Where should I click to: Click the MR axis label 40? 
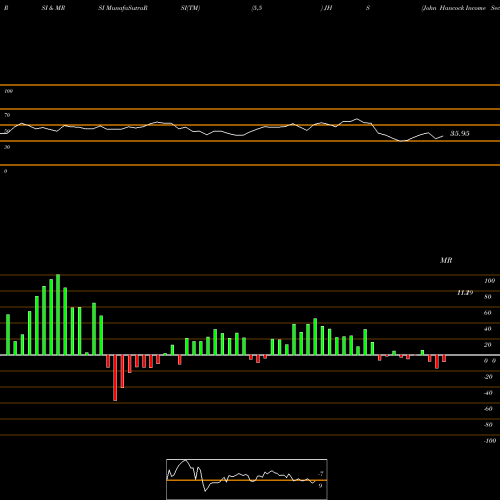[488, 329]
